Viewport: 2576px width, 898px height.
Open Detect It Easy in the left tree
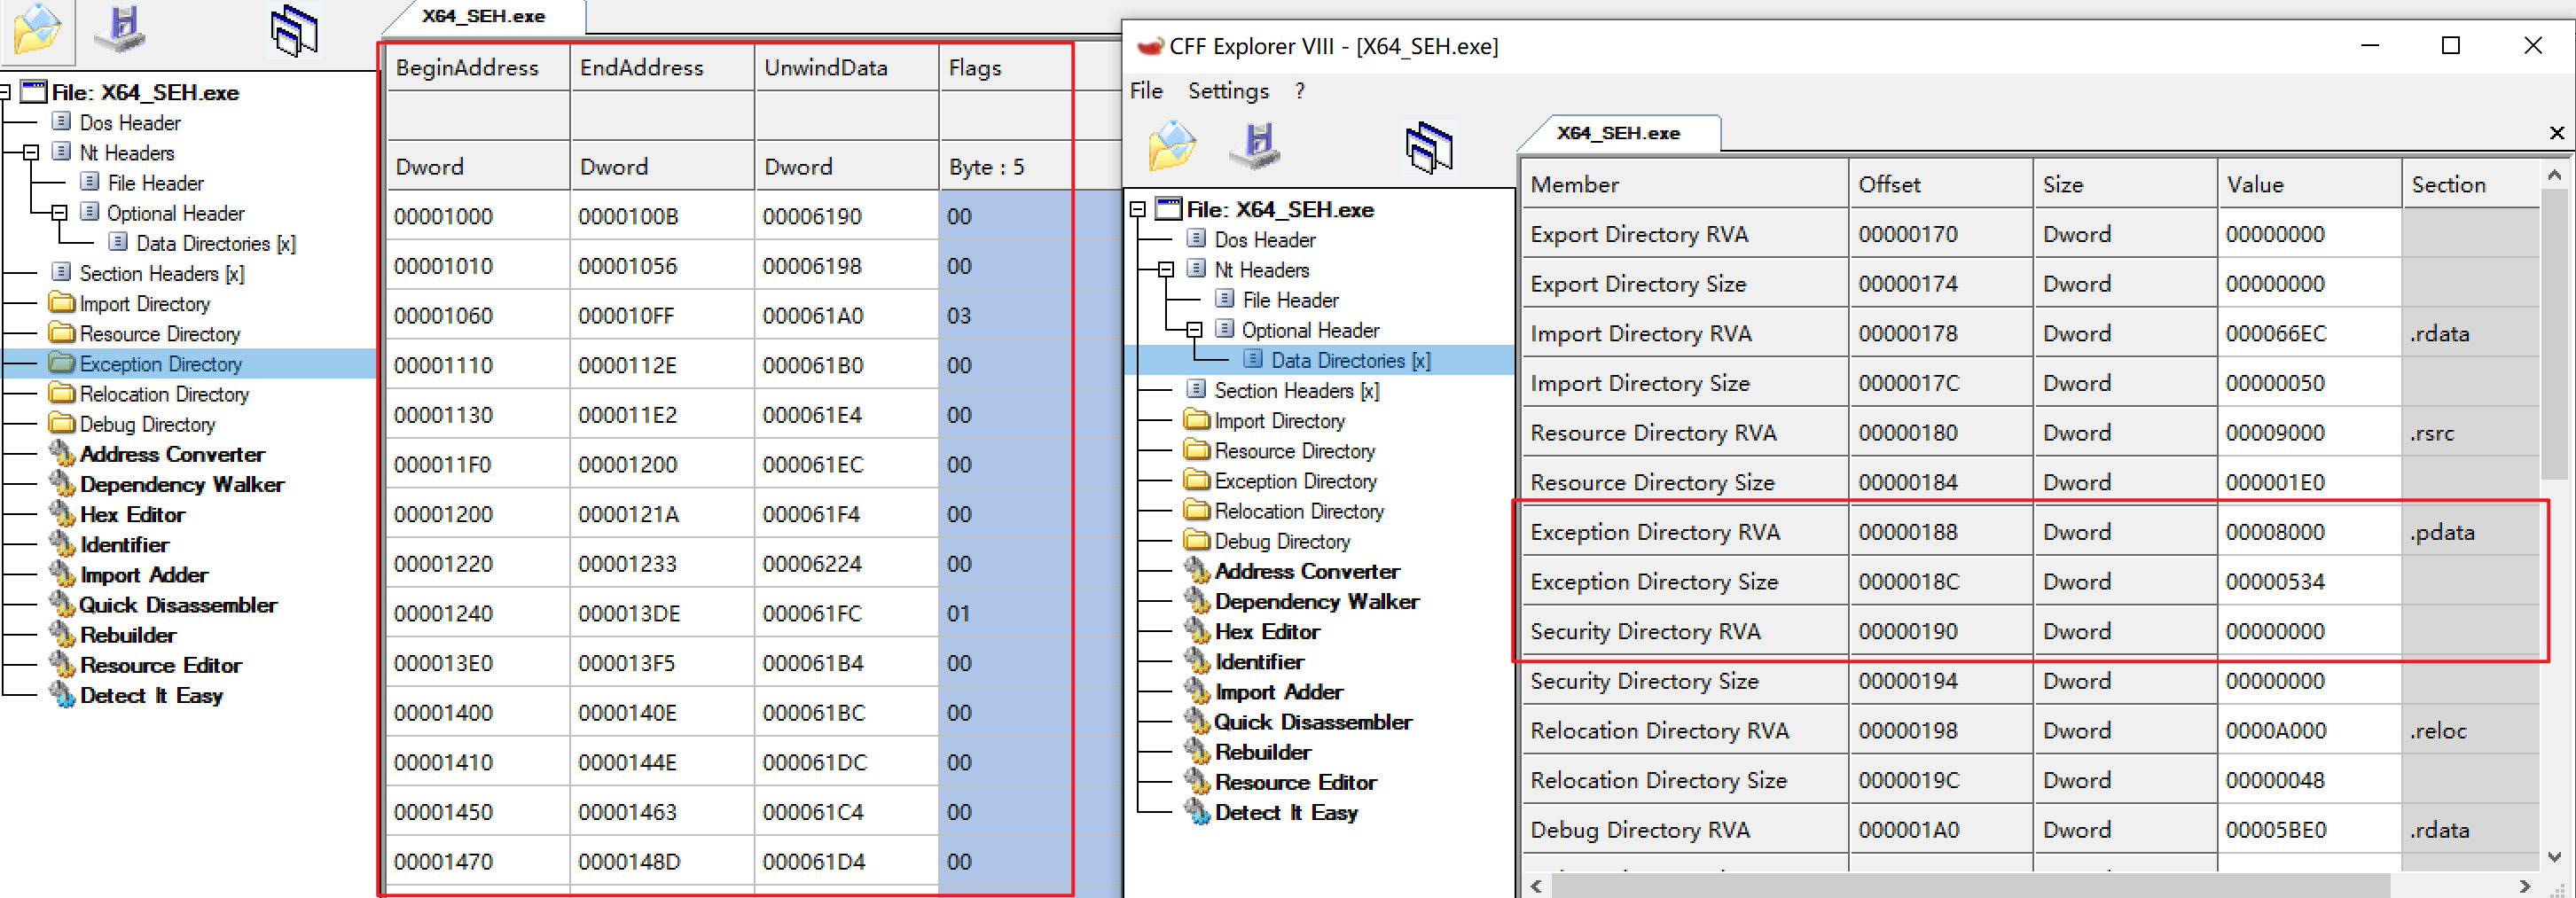[x=151, y=695]
